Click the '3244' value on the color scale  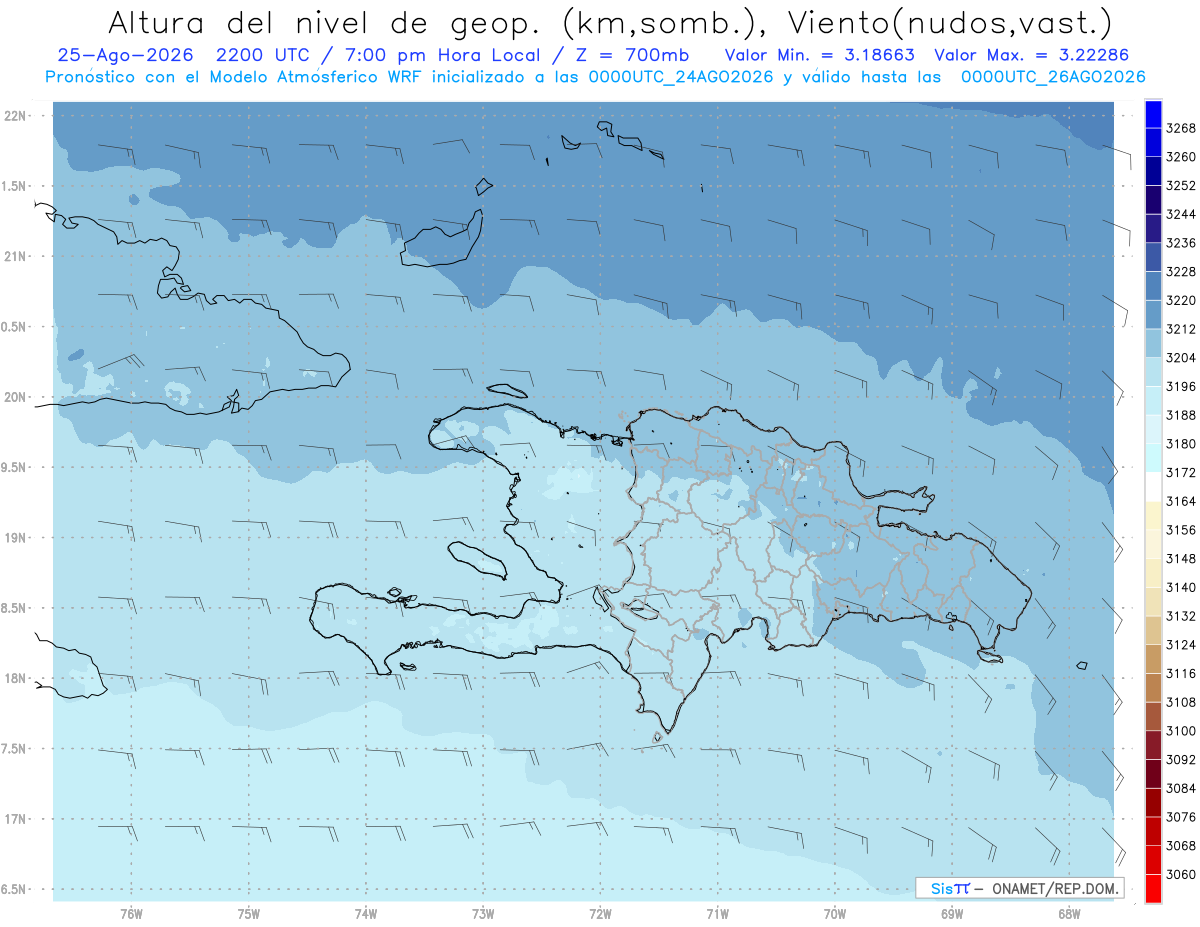click(x=1181, y=215)
